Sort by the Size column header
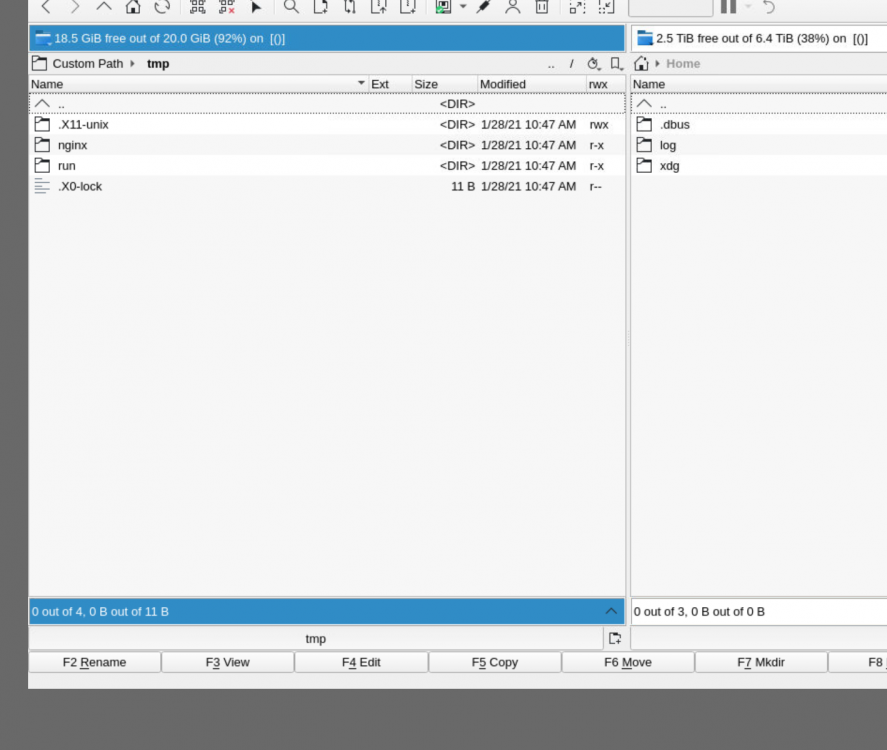The width and height of the screenshot is (887, 750). click(x=445, y=84)
